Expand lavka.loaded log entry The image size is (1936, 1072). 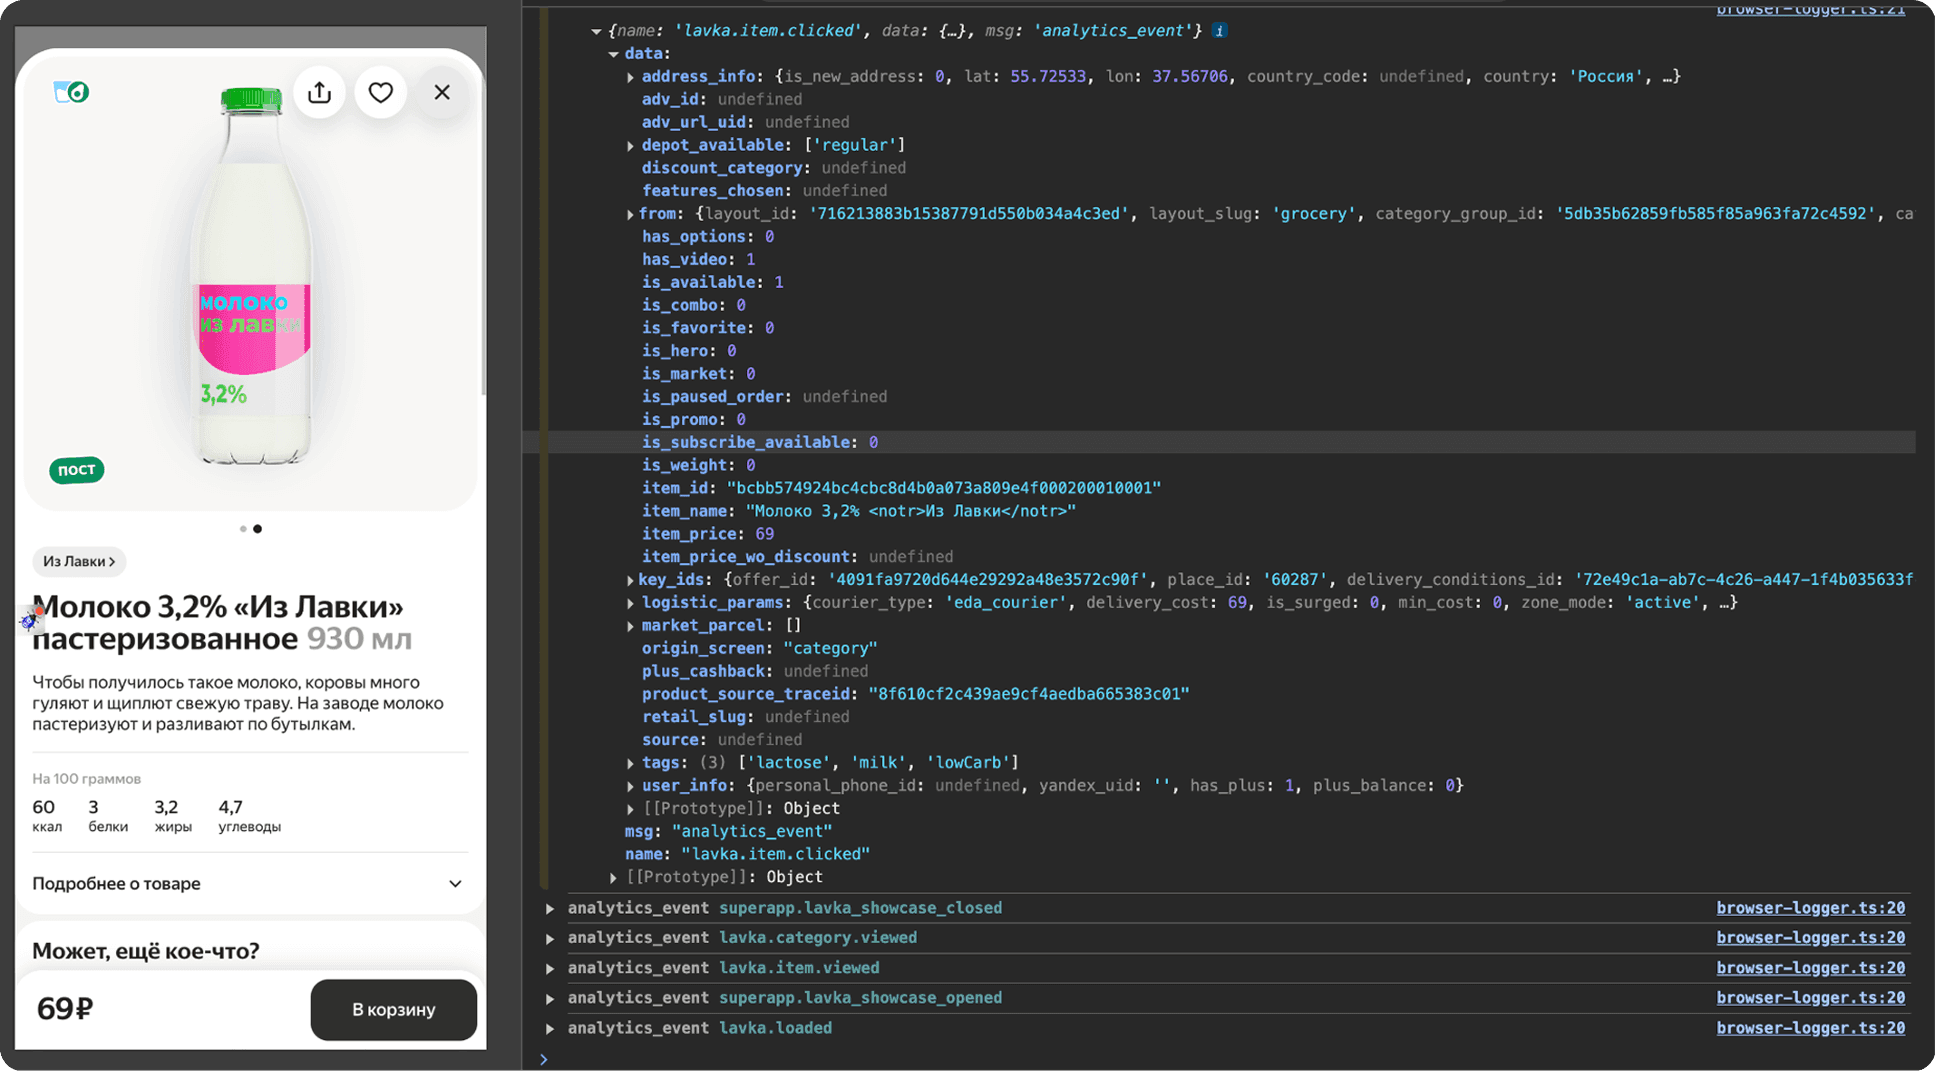[x=550, y=1028]
